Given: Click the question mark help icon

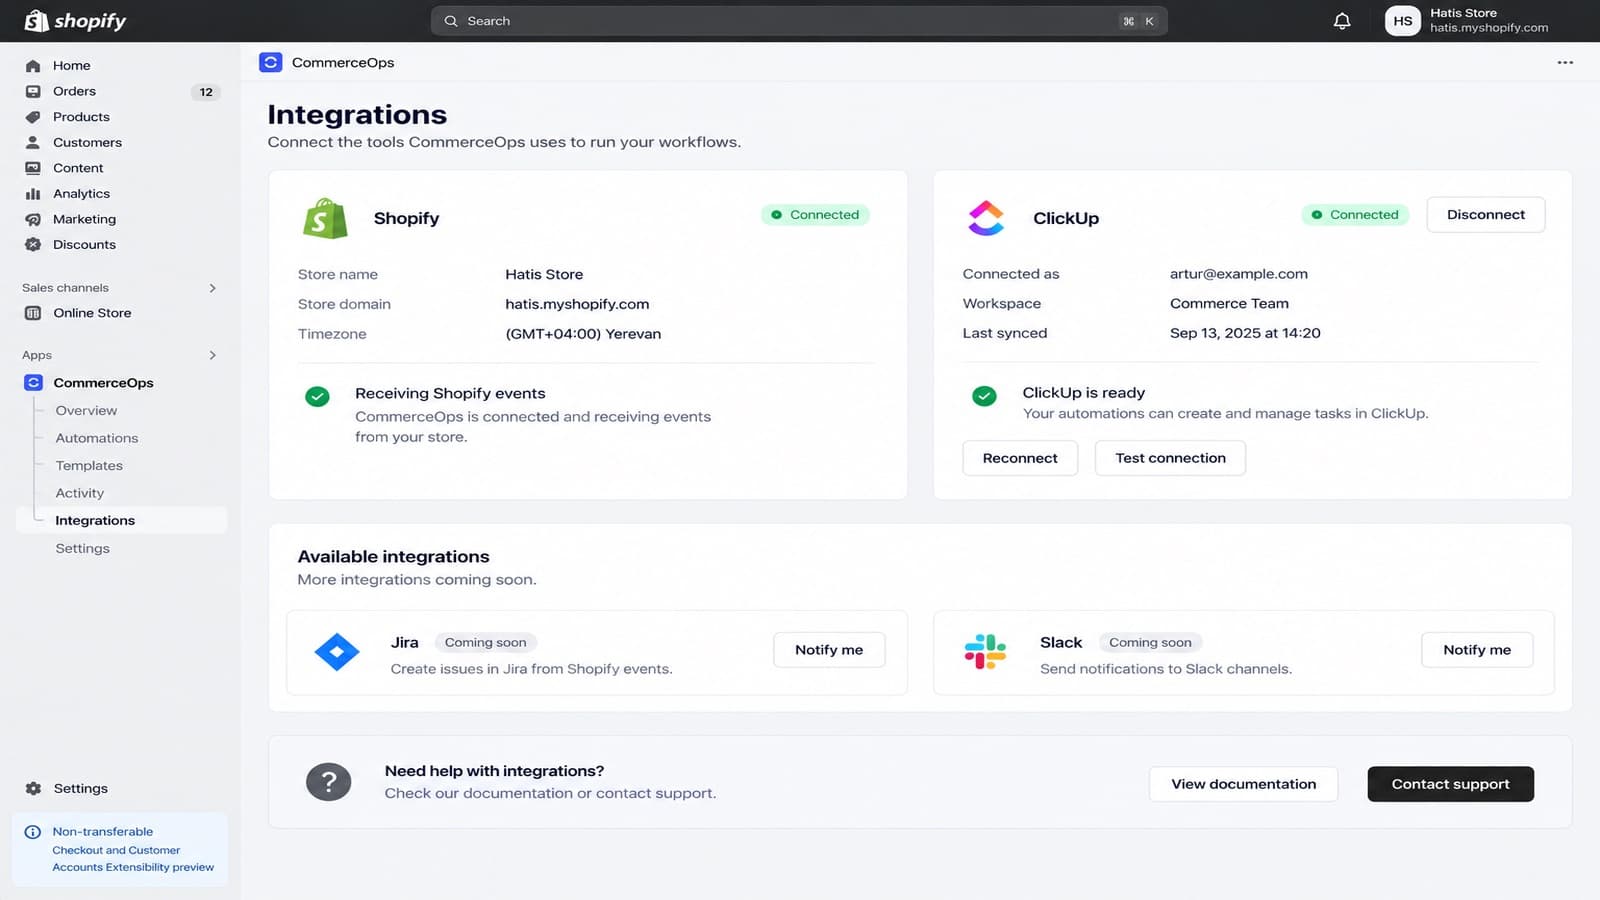Looking at the screenshot, I should [x=328, y=782].
